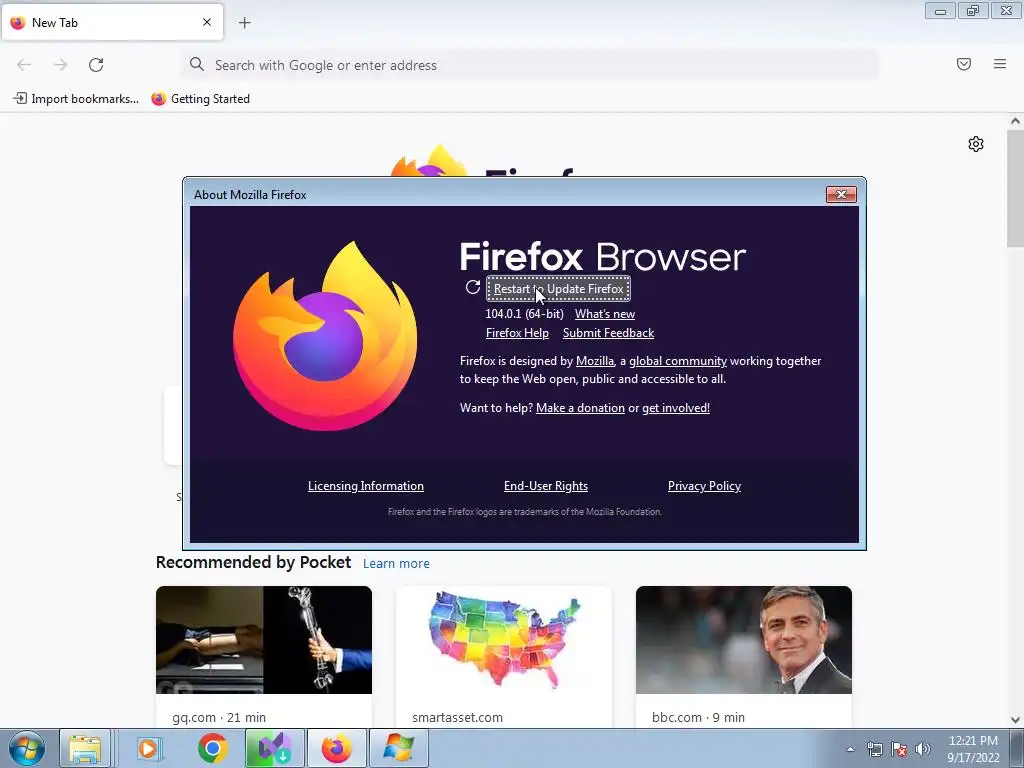Open Save to Pocket icon
This screenshot has width=1024, height=768.
point(964,64)
